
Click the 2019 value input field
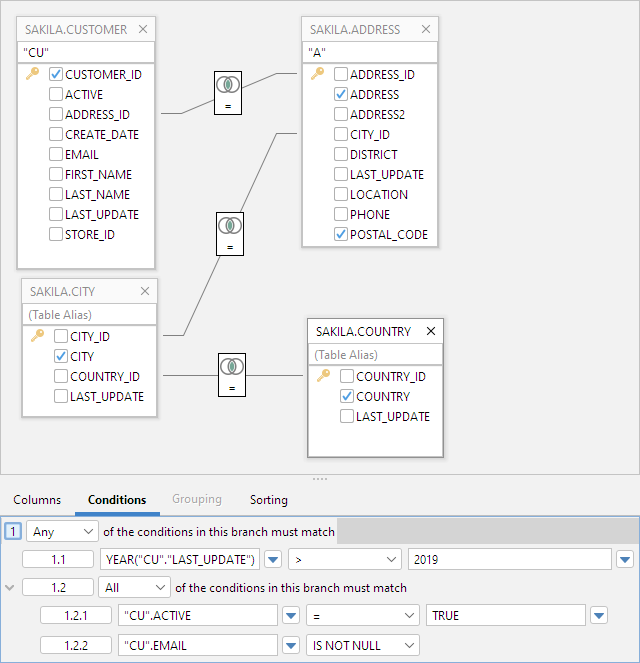(x=509, y=558)
